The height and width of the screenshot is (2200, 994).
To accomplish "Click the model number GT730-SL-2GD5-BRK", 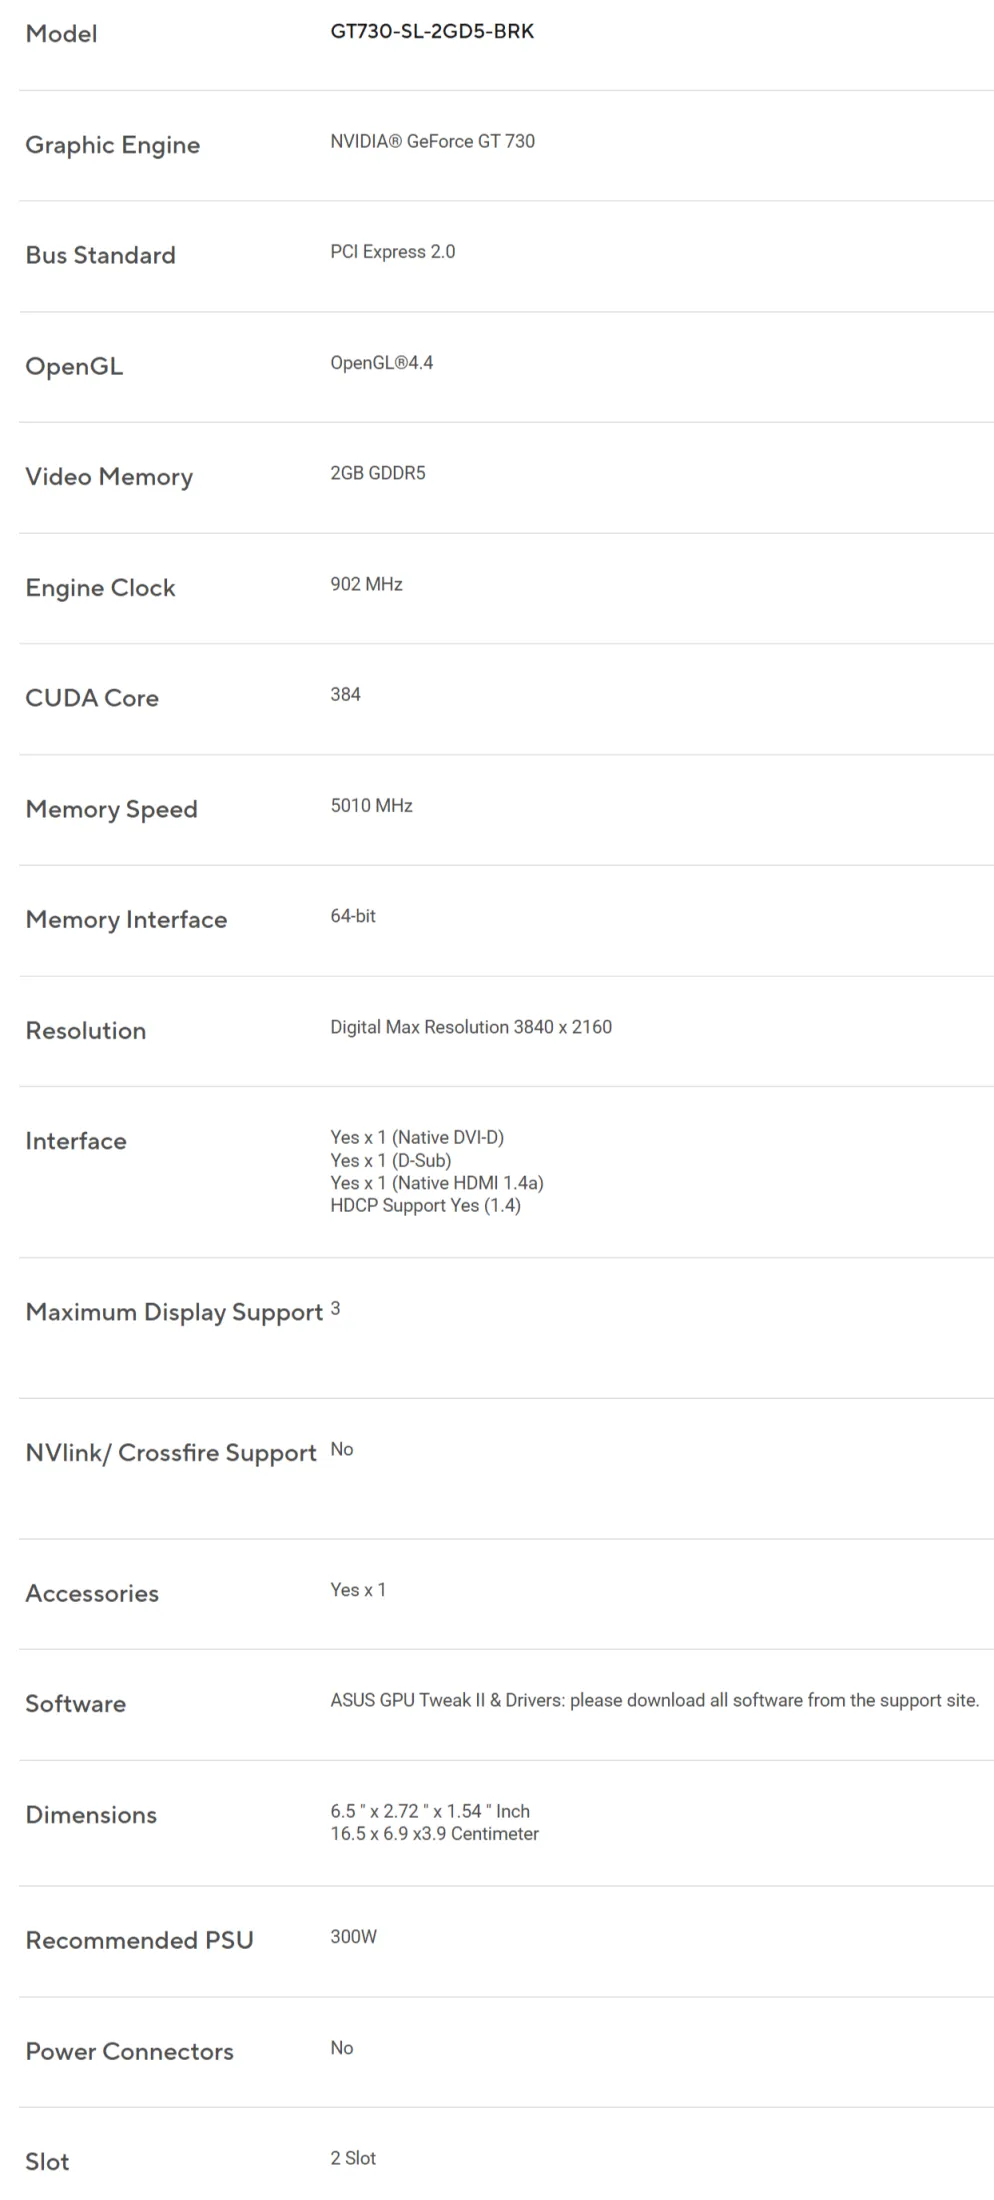I will (x=432, y=32).
